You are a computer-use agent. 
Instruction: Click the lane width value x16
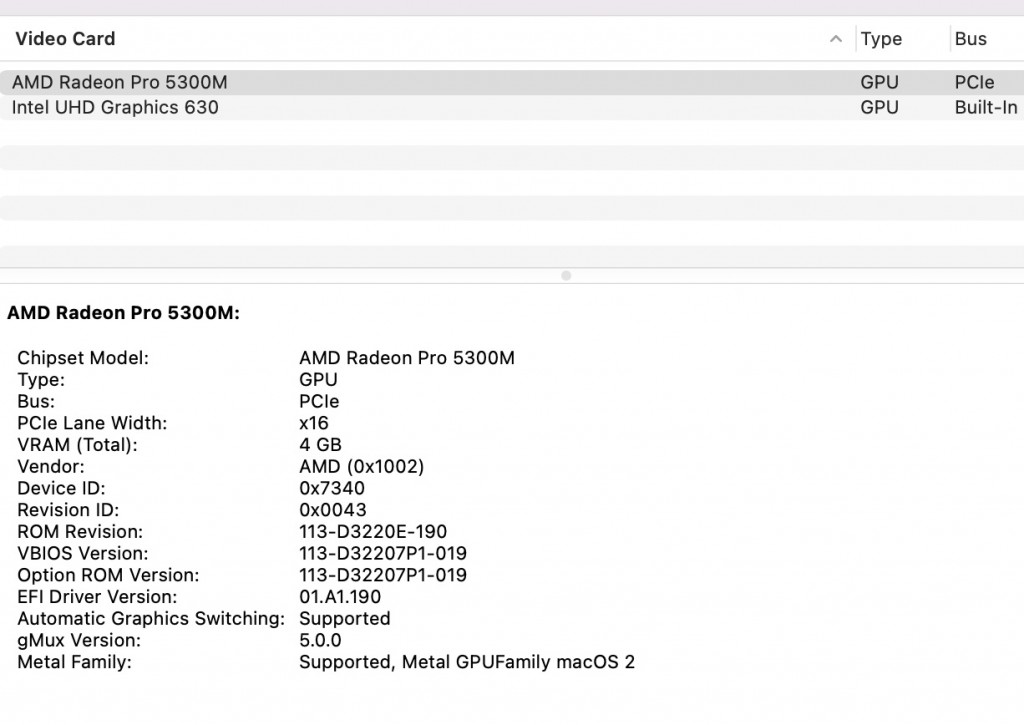[313, 423]
